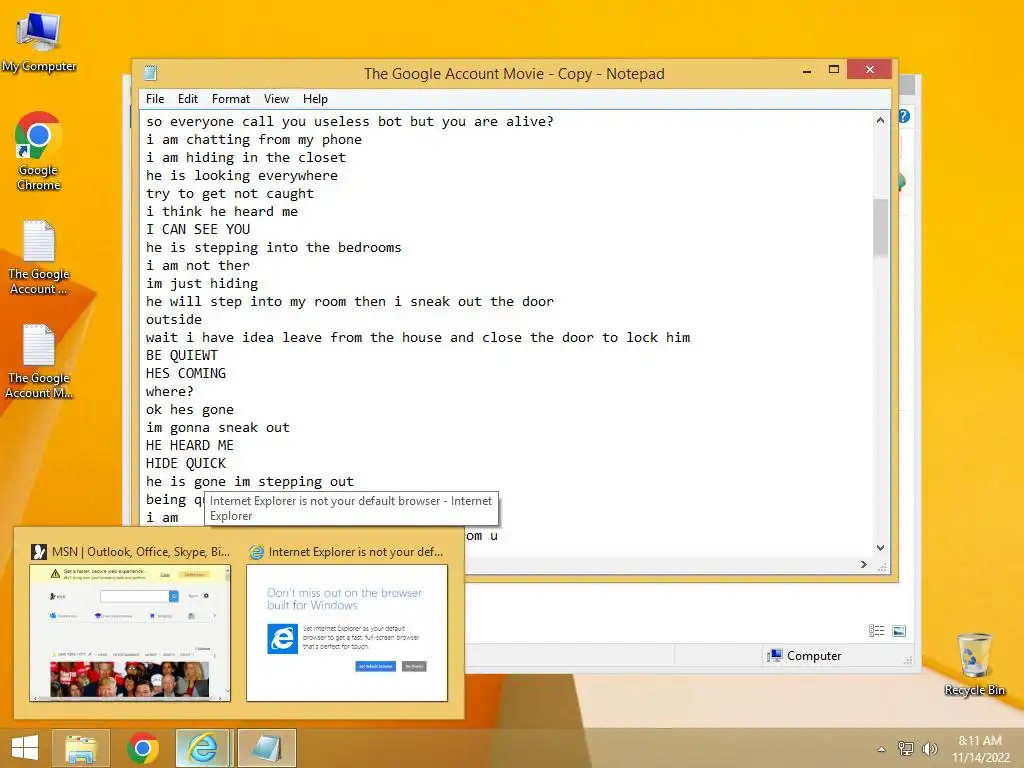The height and width of the screenshot is (768, 1024).
Task: Click the line 'HIDE QUICK'
Action: pos(185,463)
